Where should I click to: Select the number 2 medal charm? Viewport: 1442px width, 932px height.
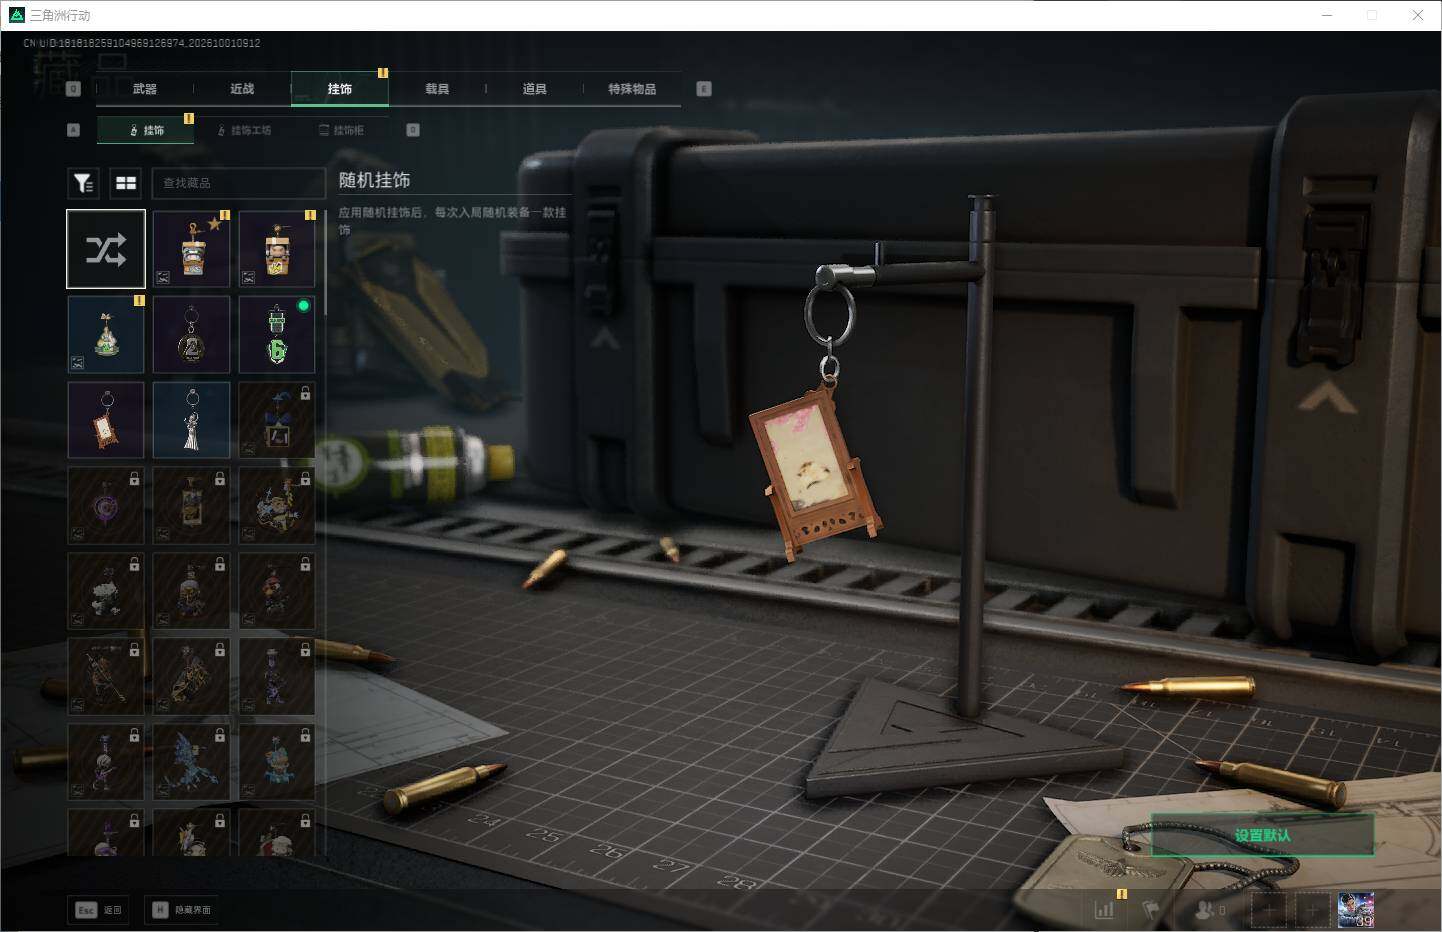click(192, 334)
